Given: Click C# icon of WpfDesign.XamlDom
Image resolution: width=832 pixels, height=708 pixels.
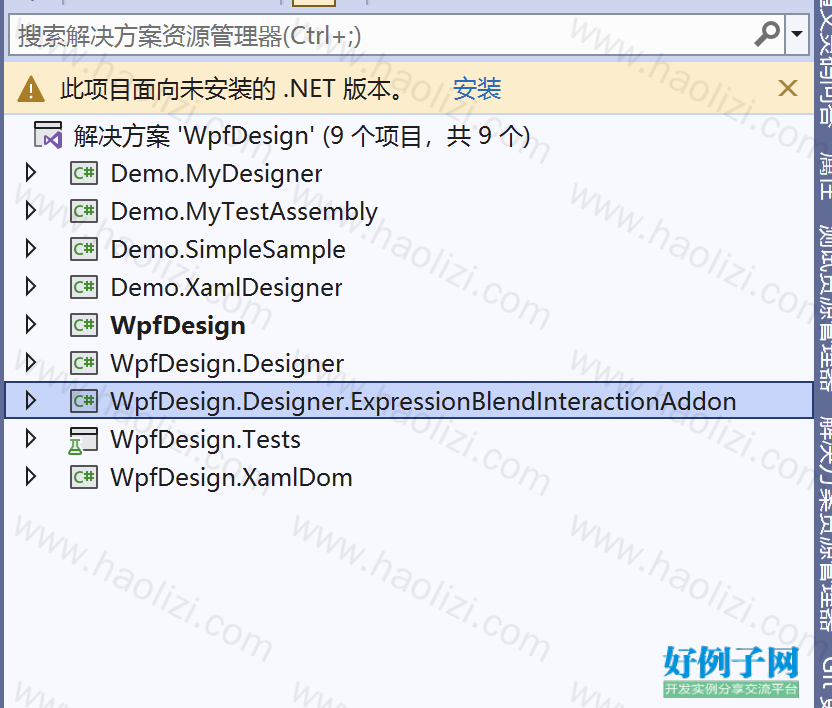Looking at the screenshot, I should tap(84, 477).
